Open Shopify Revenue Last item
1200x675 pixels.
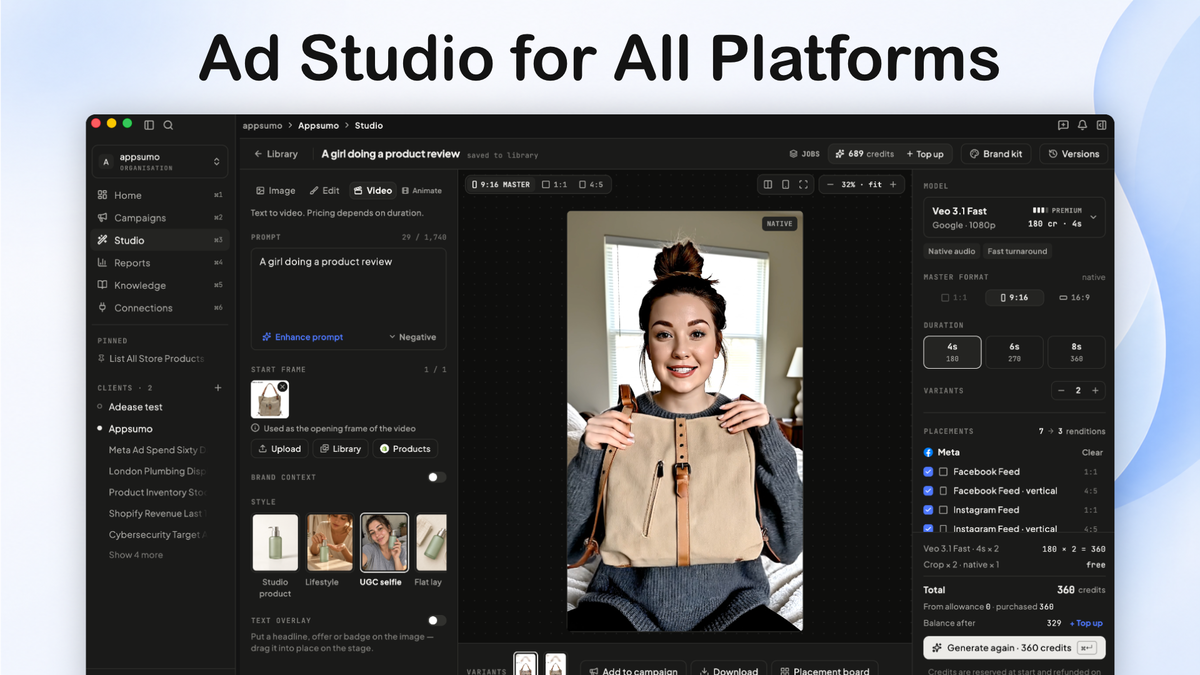(x=156, y=513)
